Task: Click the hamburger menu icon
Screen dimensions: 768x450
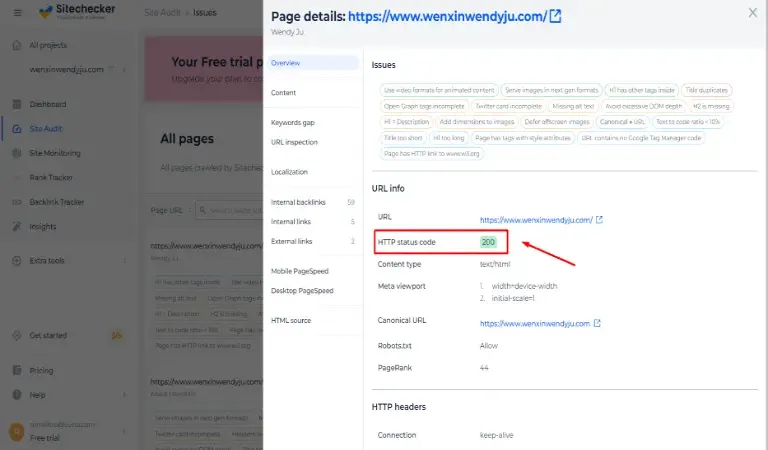Action: click(x=15, y=12)
